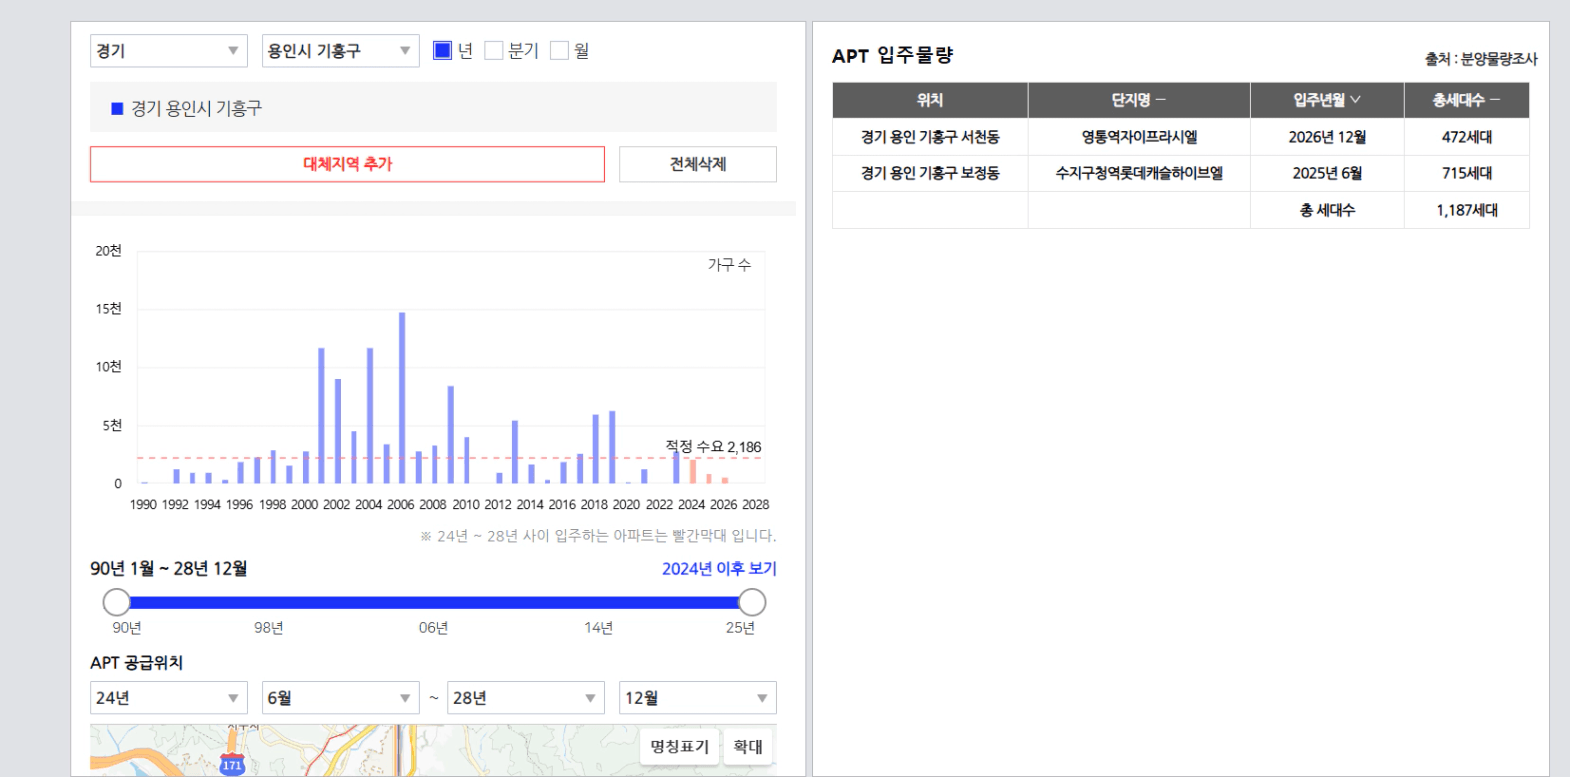This screenshot has height=777, width=1570.
Task: Open the 6월 start month dropdown
Action: coord(340,698)
